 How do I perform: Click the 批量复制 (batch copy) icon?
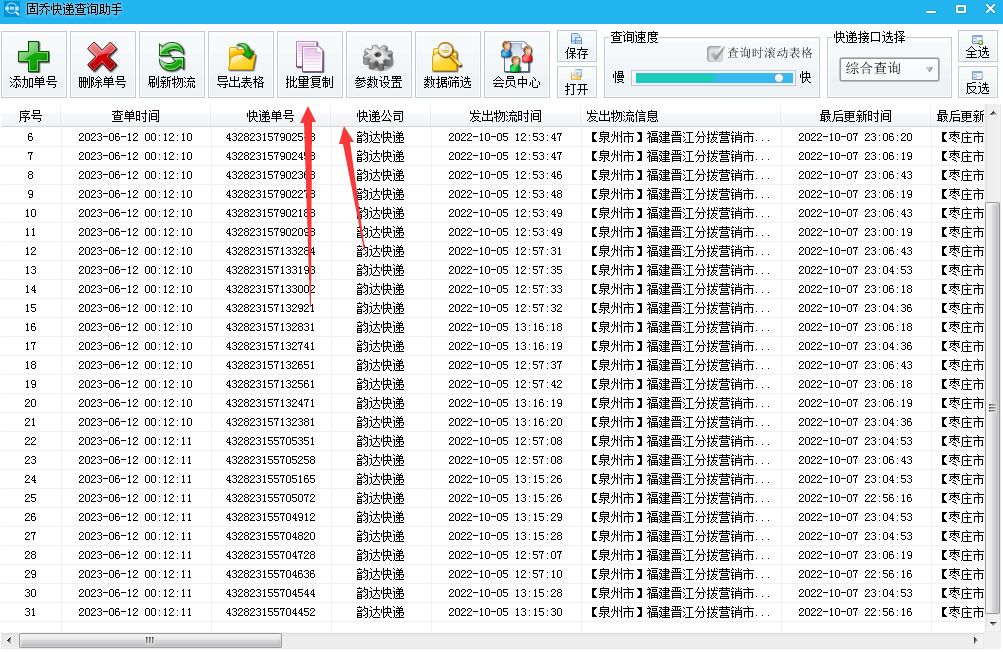308,62
